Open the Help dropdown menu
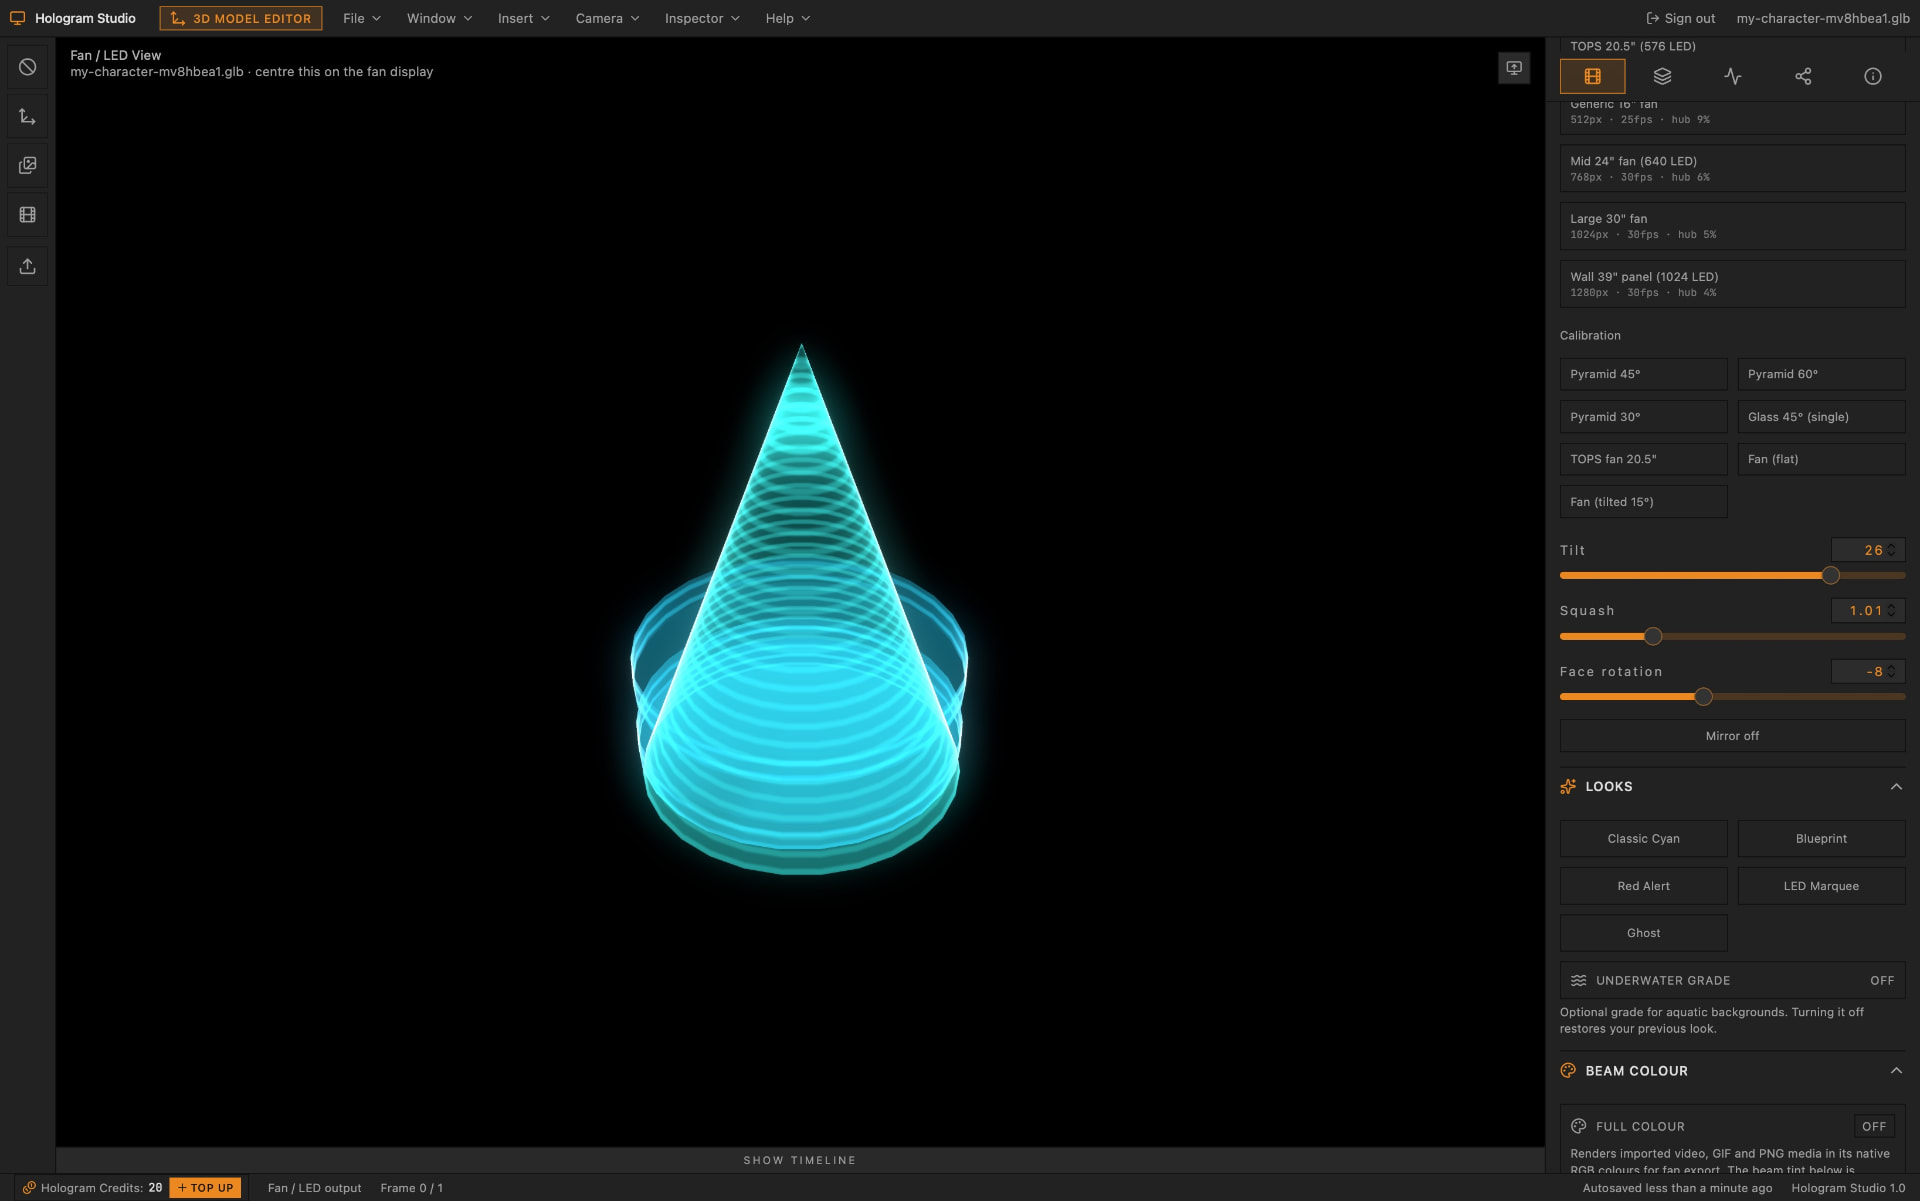The height and width of the screenshot is (1201, 1920). pyautogui.click(x=788, y=18)
